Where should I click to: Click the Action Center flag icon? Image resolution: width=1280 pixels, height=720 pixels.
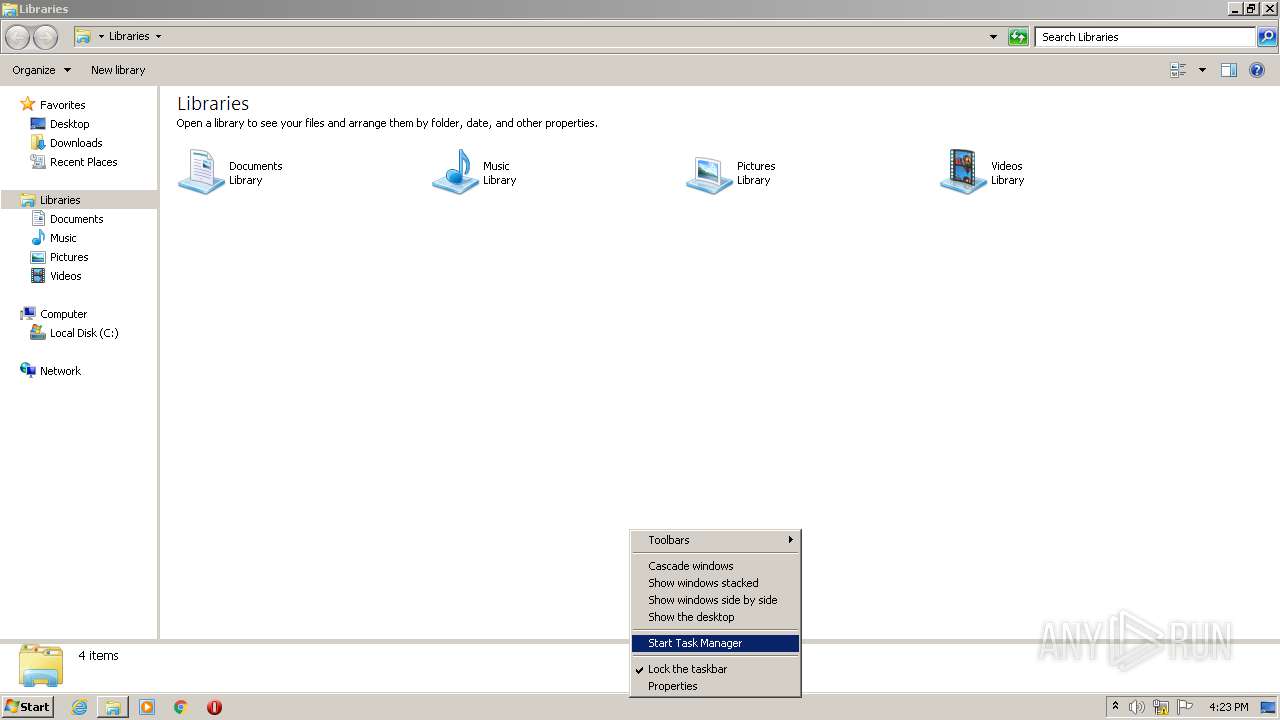1185,707
